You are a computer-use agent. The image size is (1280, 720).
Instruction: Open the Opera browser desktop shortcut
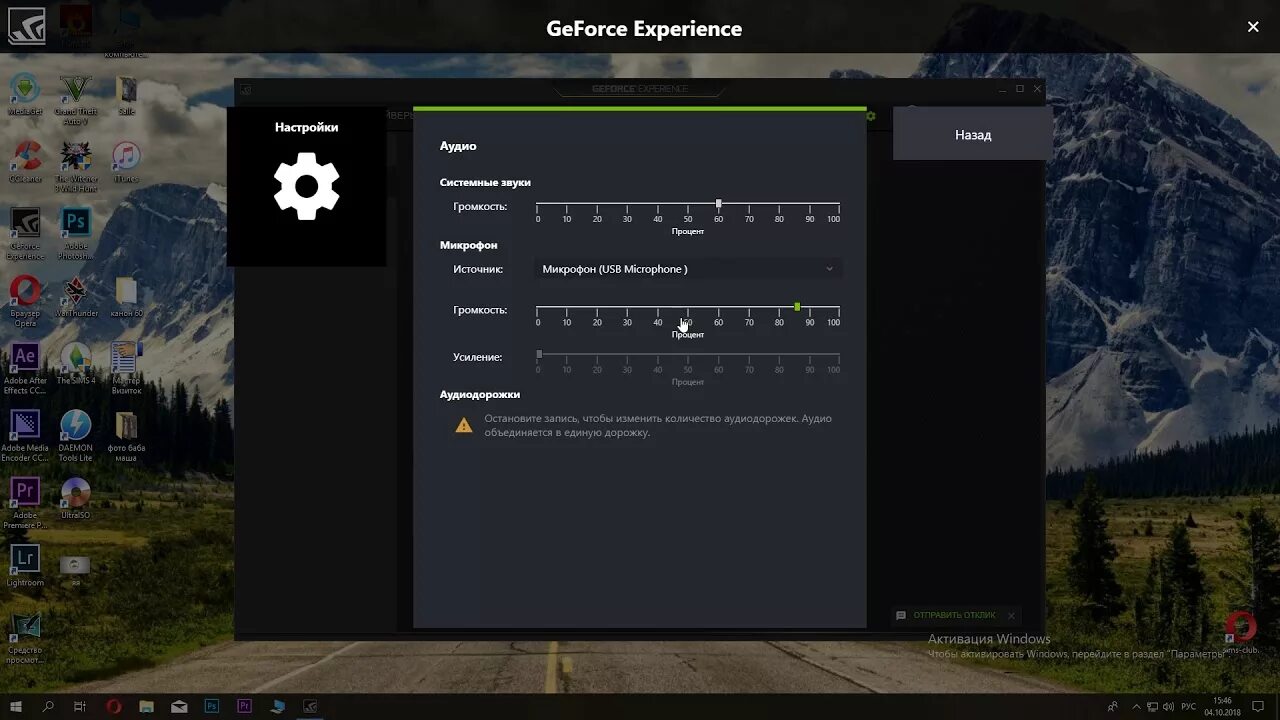(x=25, y=301)
